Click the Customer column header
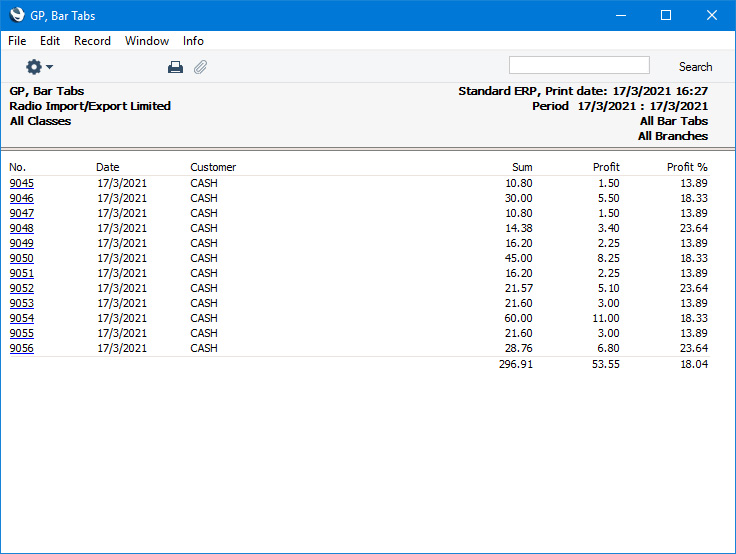This screenshot has width=736, height=554. [213, 167]
